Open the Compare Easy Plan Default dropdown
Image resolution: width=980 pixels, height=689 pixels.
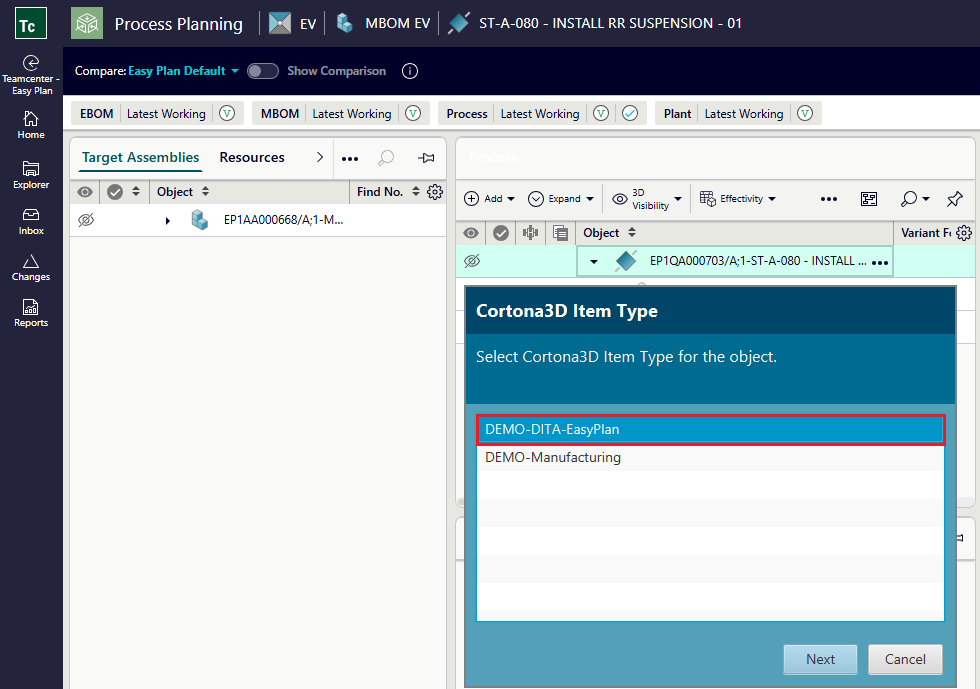(x=182, y=71)
